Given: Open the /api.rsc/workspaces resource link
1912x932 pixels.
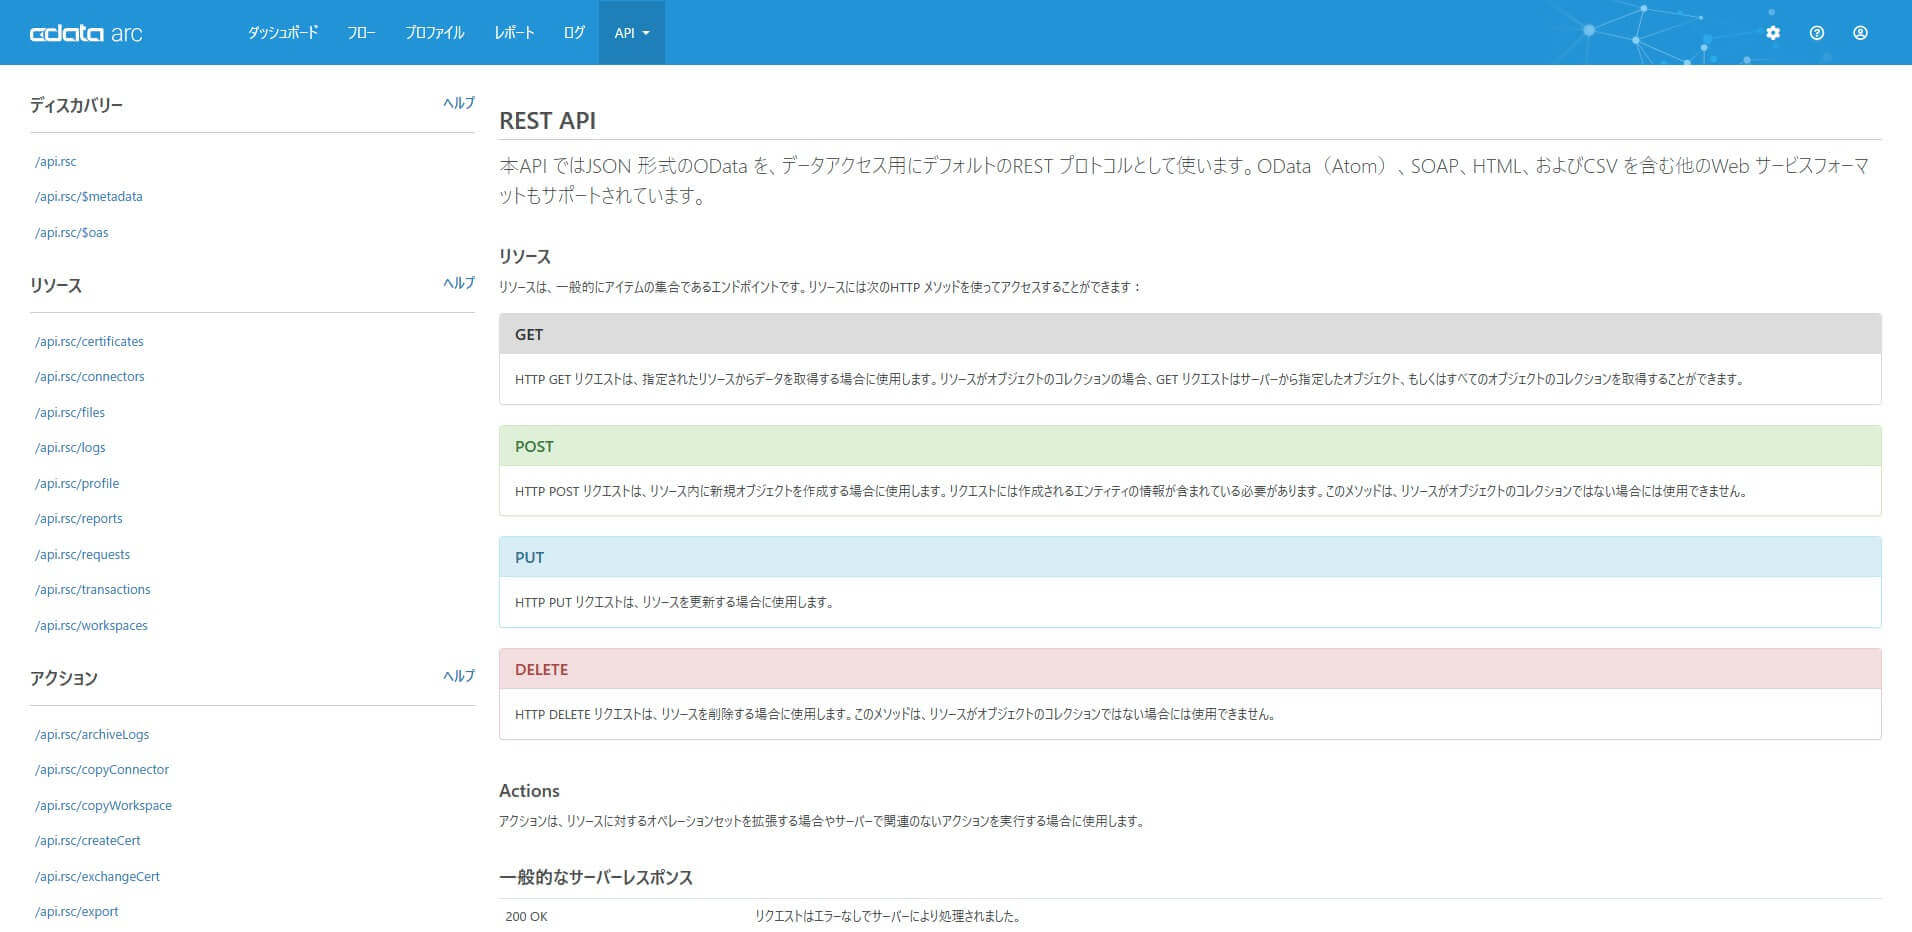Looking at the screenshot, I should tap(91, 625).
